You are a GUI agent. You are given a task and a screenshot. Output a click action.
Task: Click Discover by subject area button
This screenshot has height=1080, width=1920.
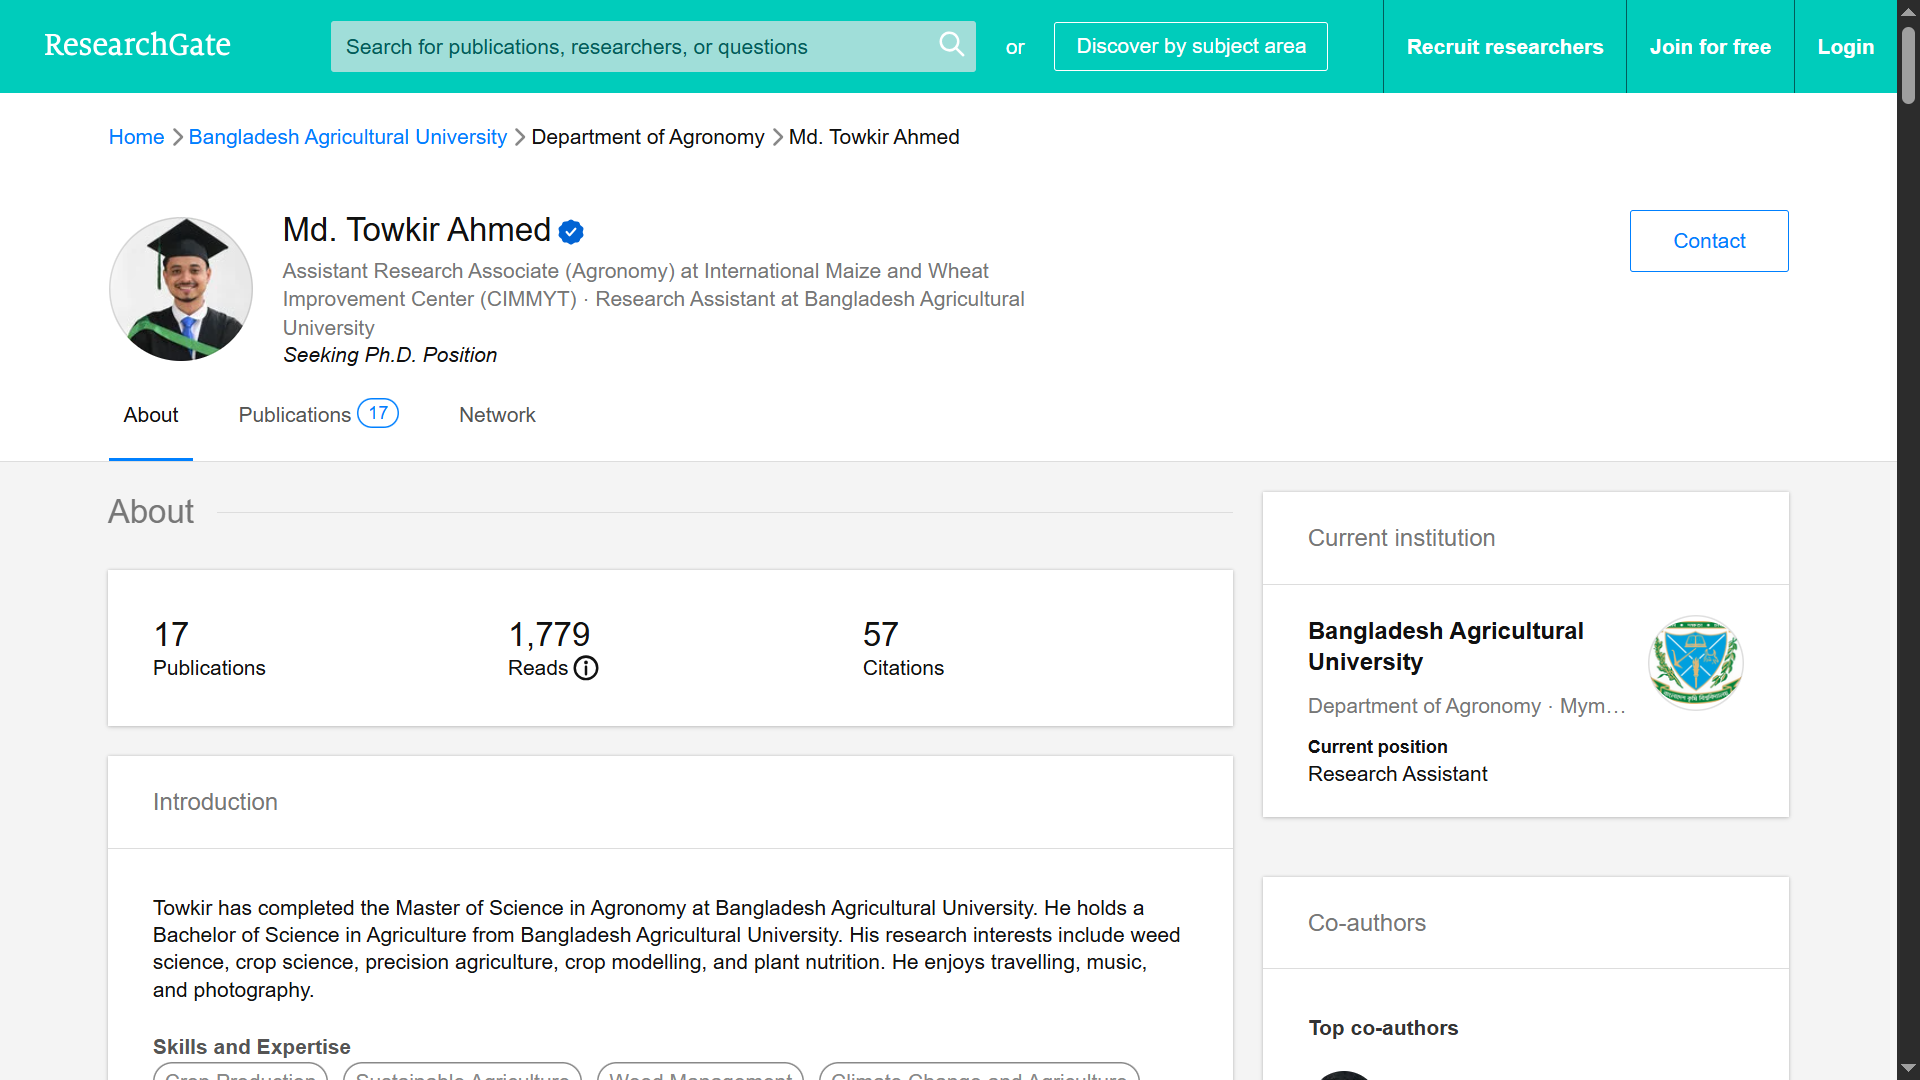(1190, 47)
